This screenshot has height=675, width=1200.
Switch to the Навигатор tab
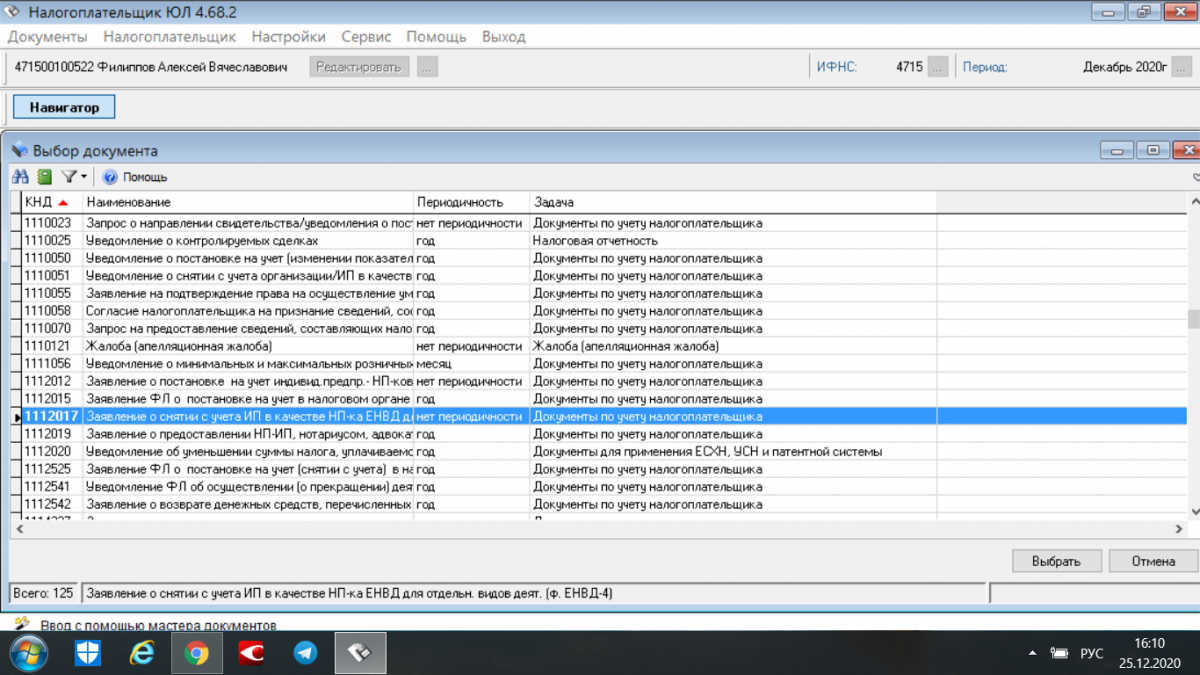click(64, 107)
